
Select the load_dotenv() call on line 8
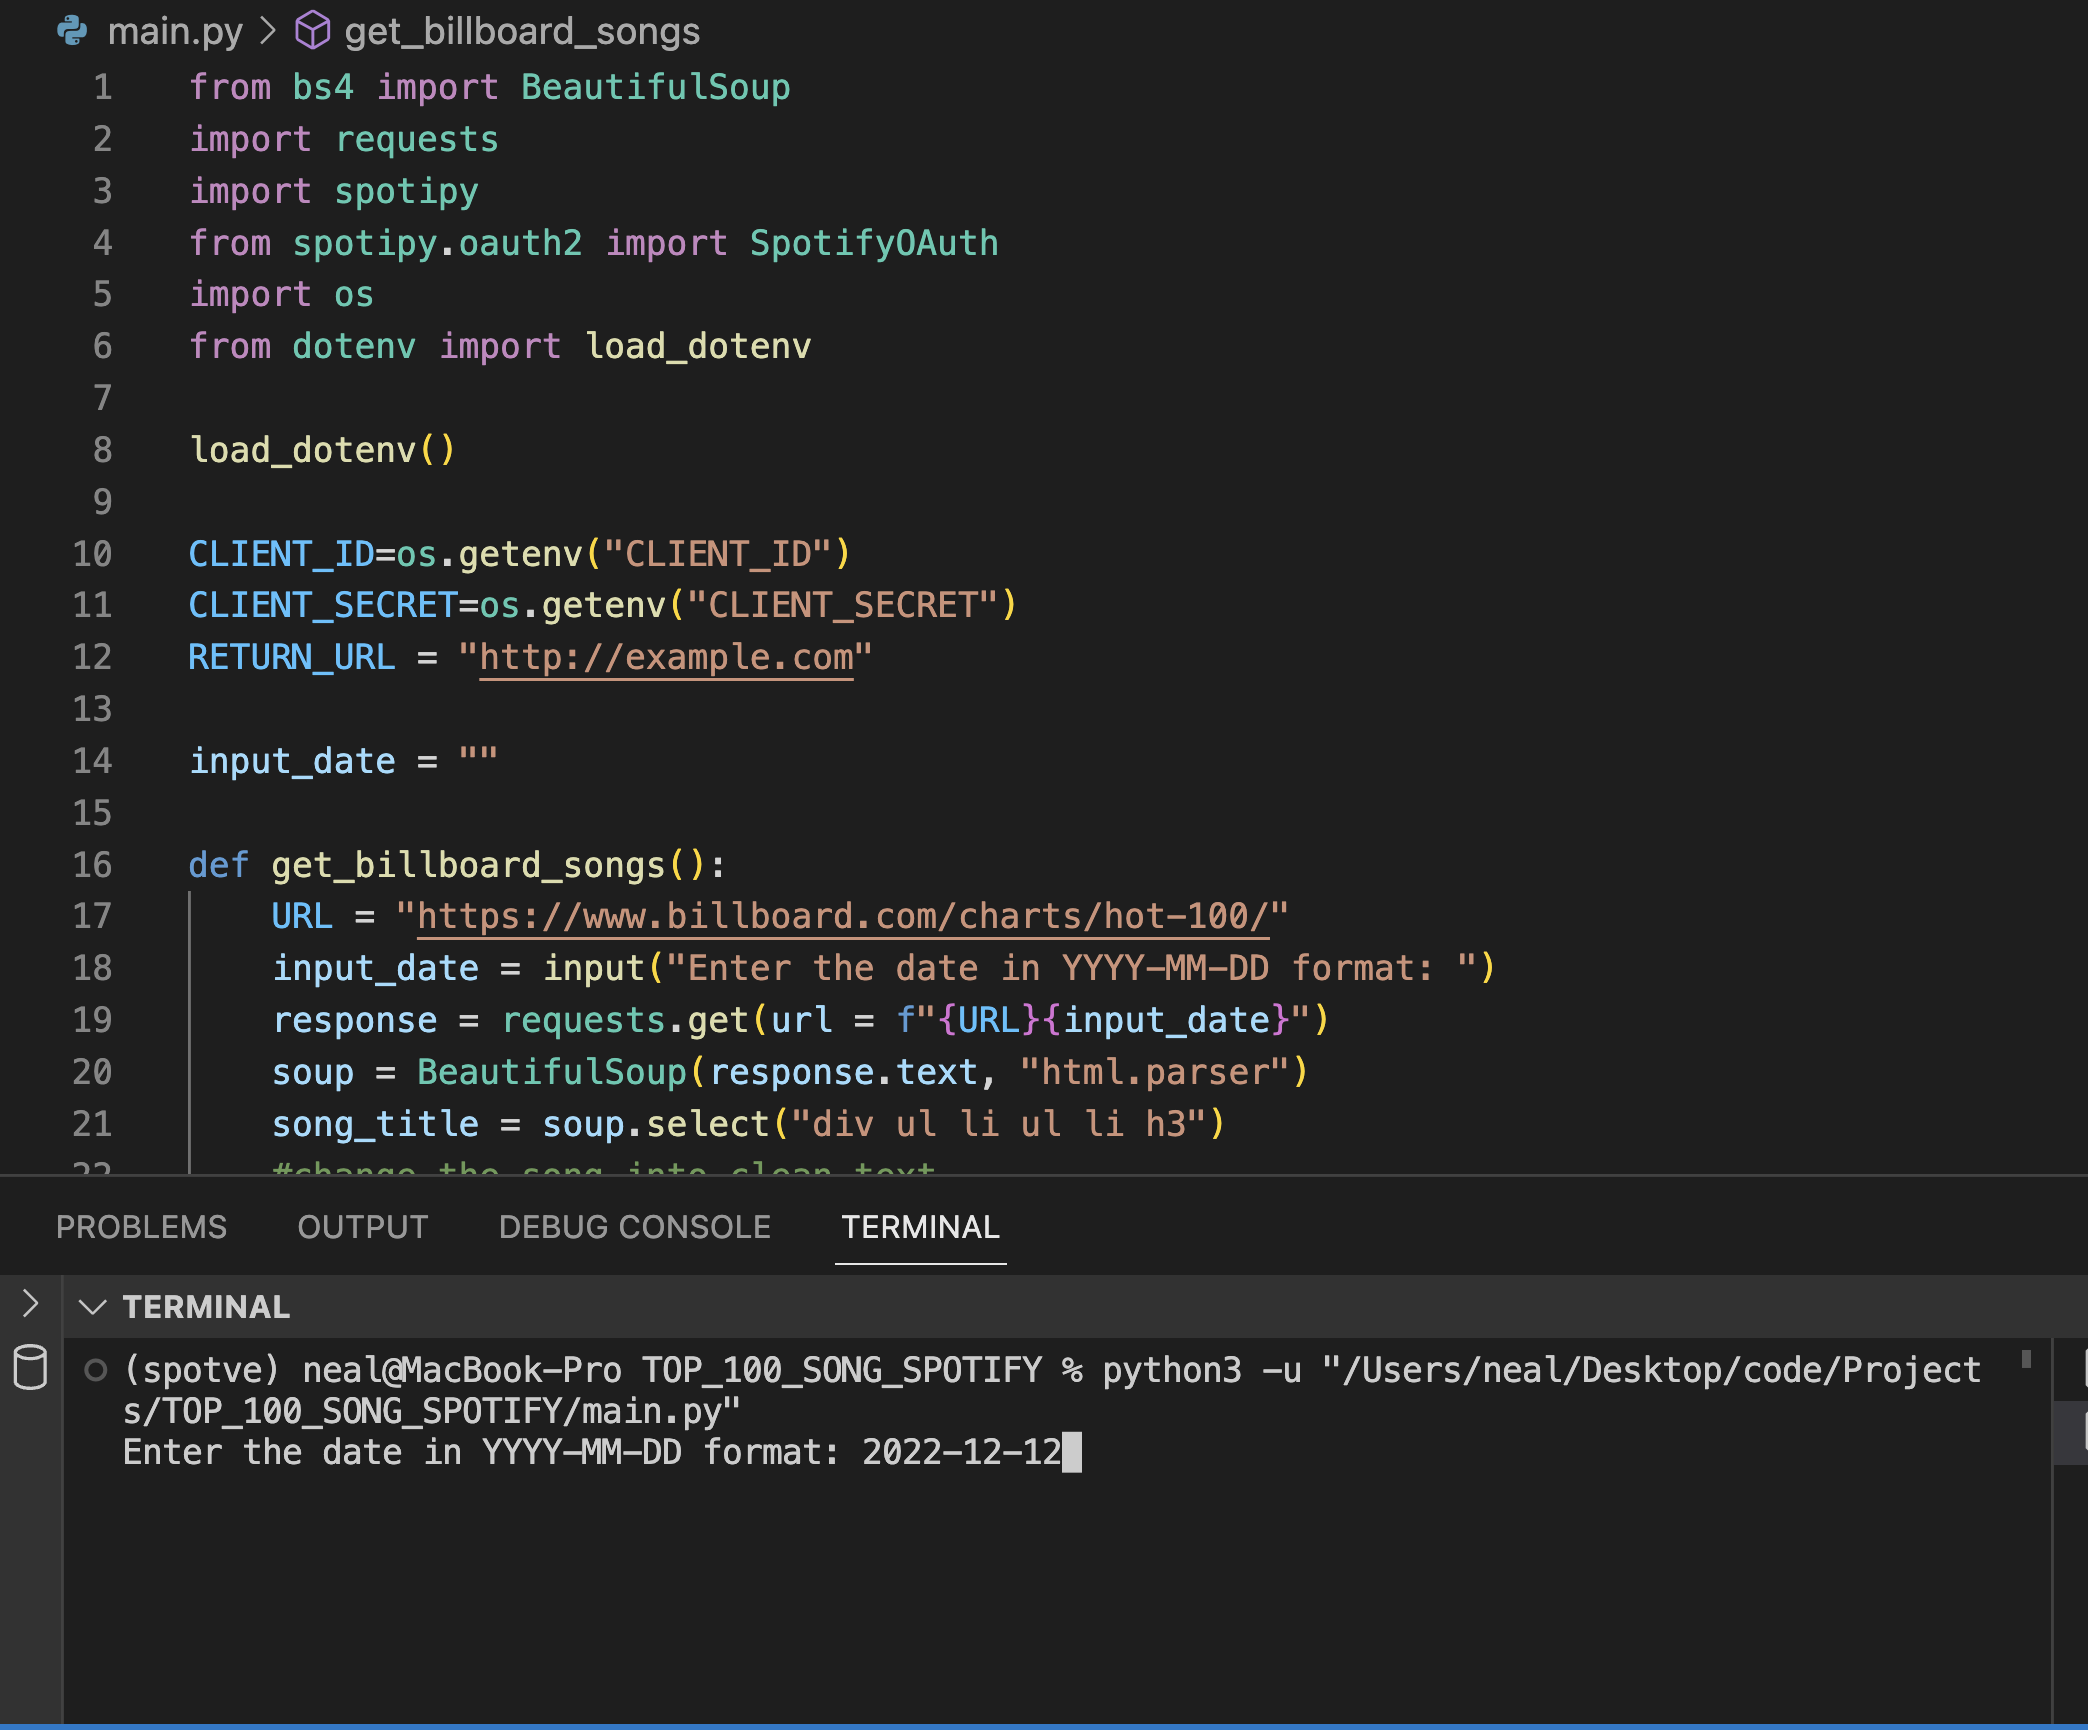[x=322, y=449]
